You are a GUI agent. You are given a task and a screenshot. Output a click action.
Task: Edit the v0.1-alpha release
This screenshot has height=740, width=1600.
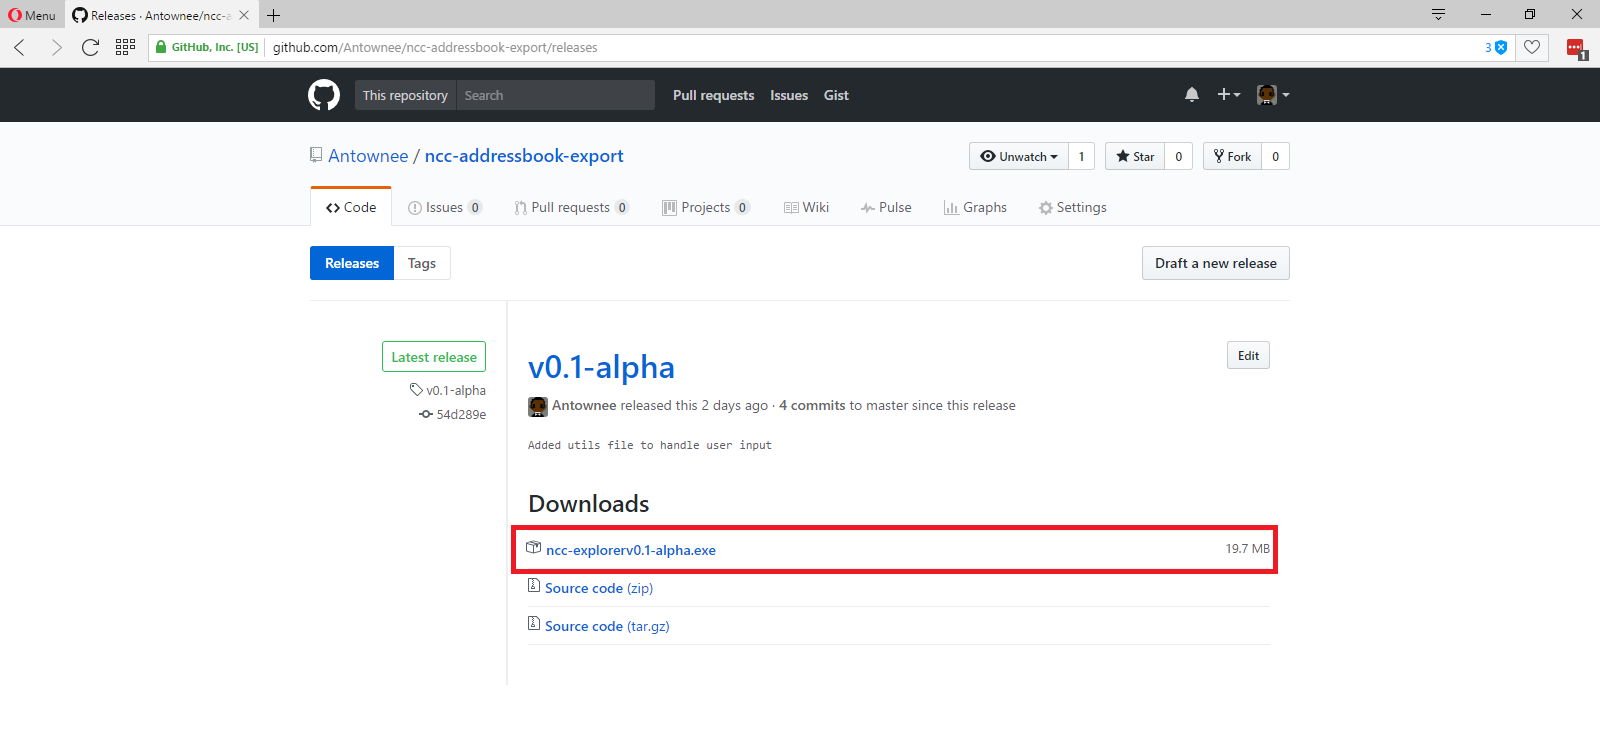click(1248, 355)
